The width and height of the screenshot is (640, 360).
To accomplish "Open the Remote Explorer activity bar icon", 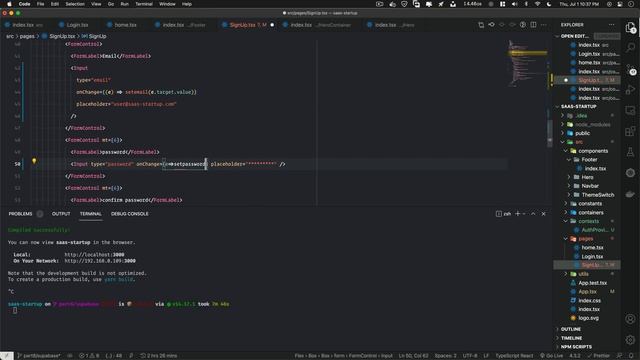I will [630, 110].
